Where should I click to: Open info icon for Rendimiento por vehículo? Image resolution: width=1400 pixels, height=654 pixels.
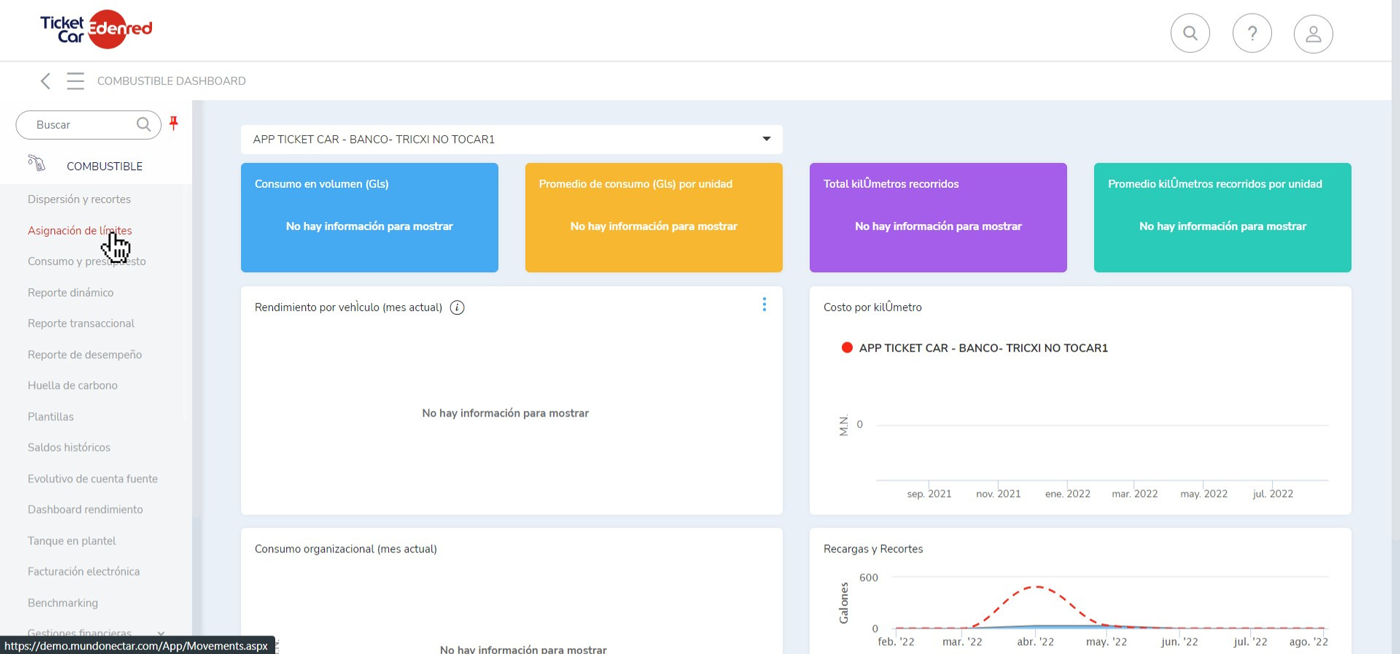tap(457, 308)
